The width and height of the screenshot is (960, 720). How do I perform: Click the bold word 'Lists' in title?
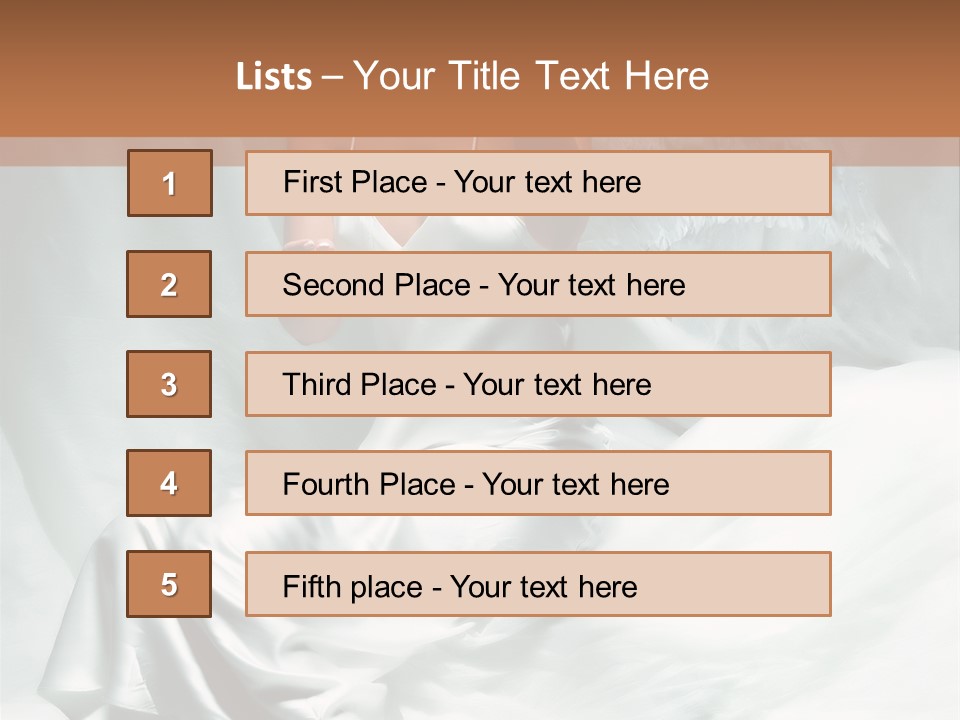(274, 77)
